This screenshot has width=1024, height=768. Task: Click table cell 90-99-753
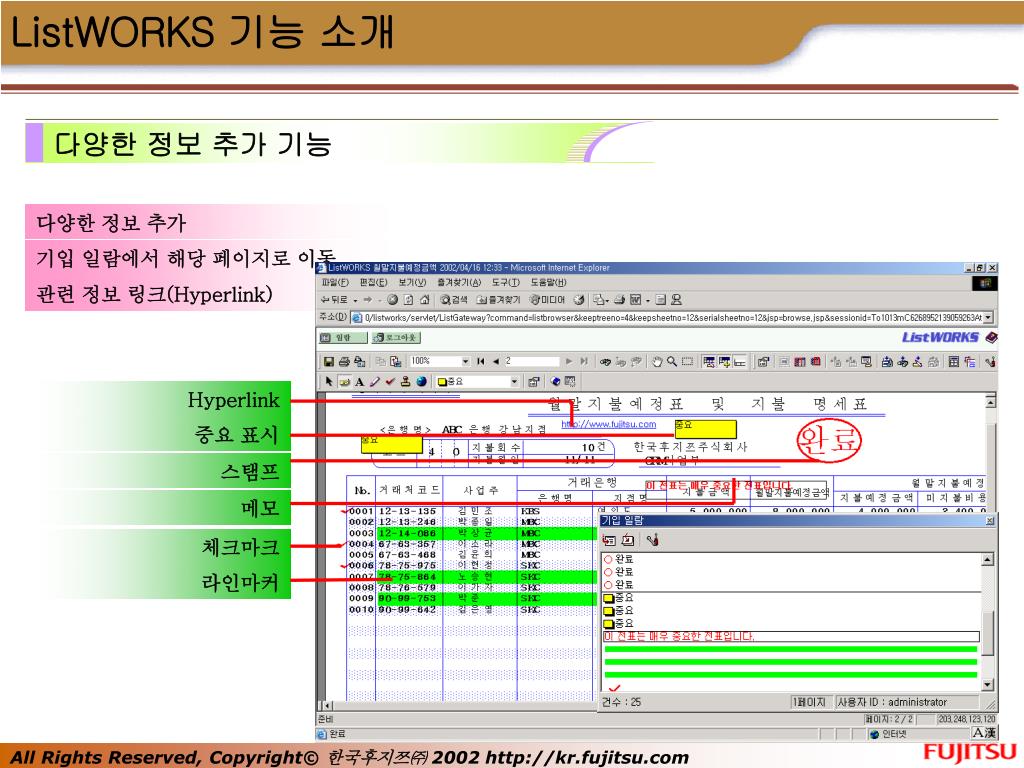[408, 598]
